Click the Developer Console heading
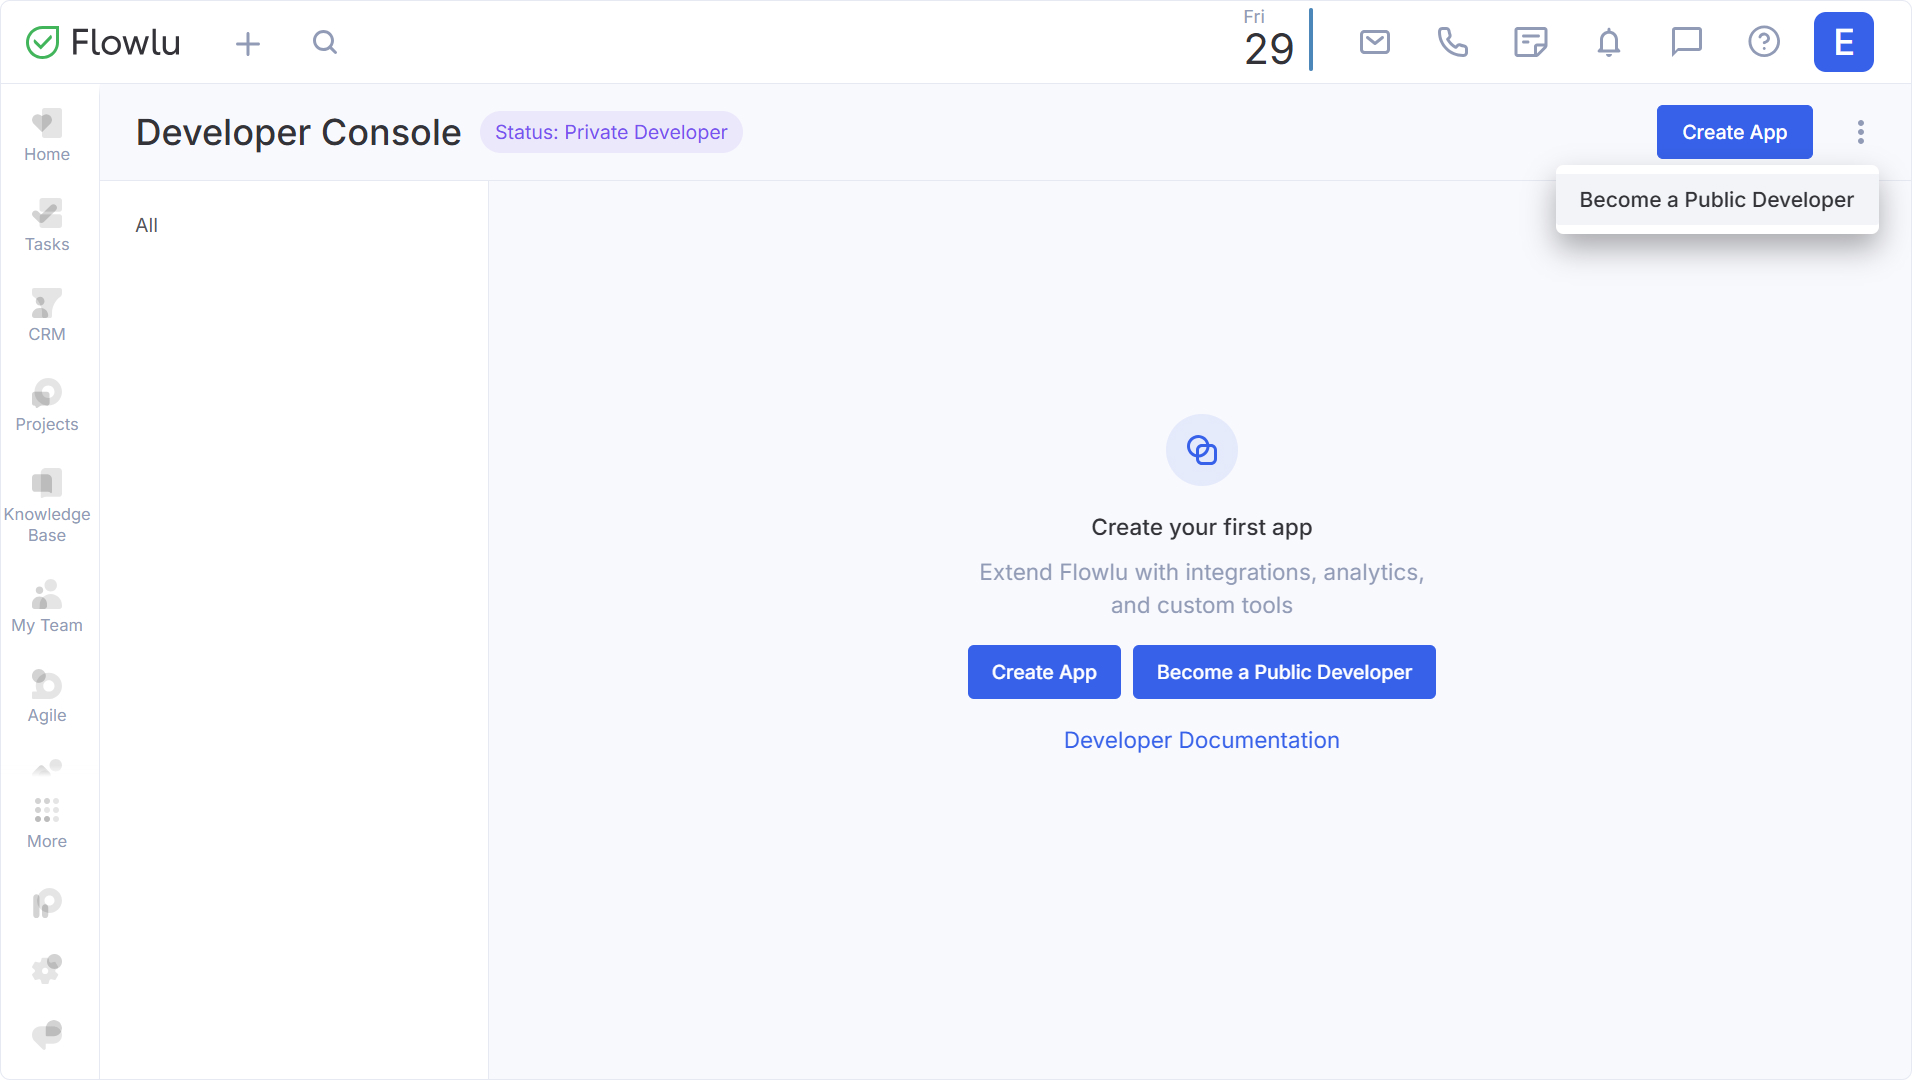 point(299,132)
